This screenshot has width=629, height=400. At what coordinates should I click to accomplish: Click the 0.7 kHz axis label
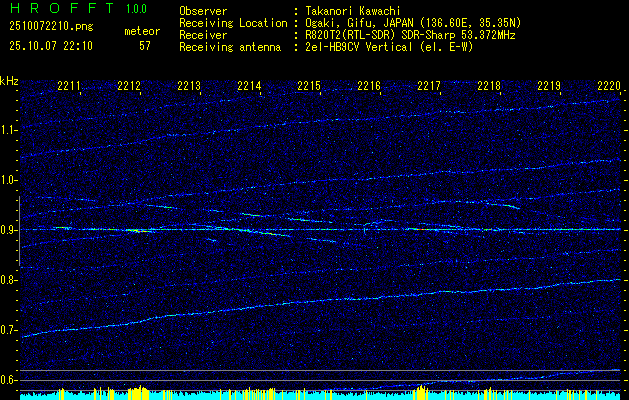(x=8, y=330)
